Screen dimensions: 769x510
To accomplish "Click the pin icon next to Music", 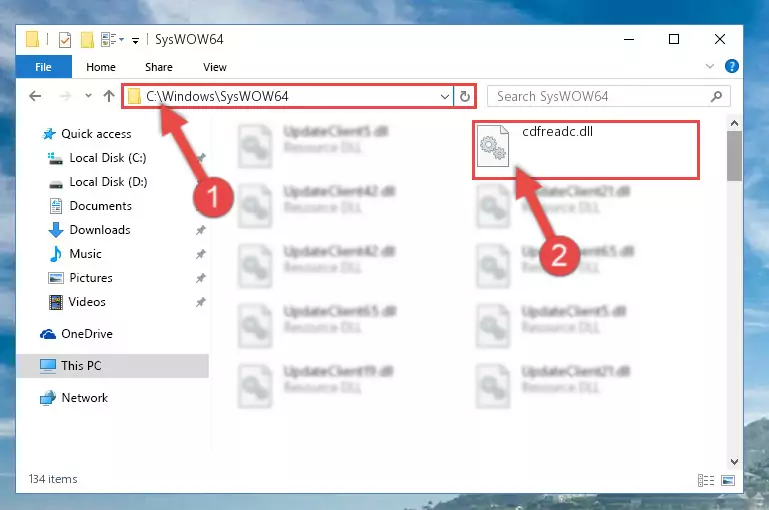I will click(201, 254).
